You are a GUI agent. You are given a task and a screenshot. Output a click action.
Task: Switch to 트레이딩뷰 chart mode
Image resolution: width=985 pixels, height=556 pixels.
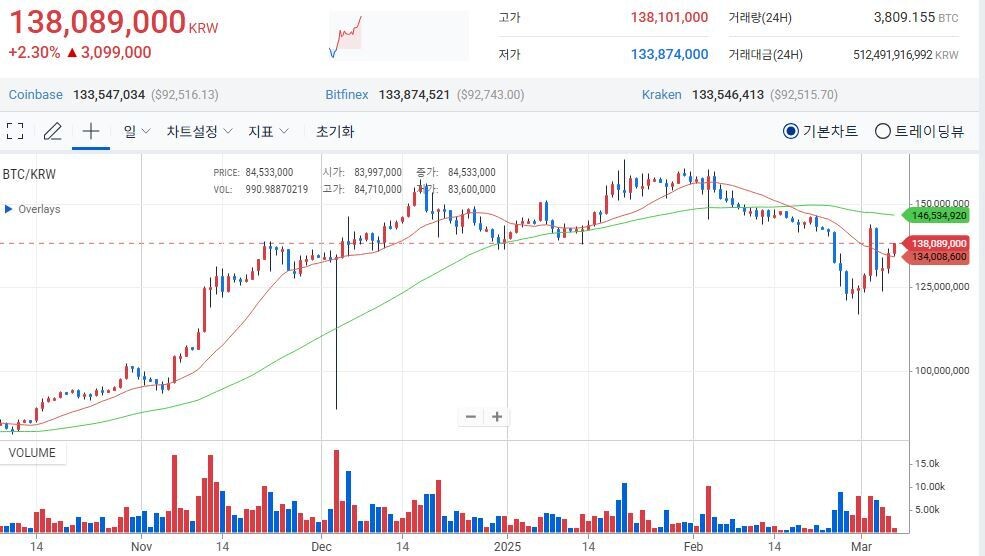pyautogui.click(x=882, y=131)
